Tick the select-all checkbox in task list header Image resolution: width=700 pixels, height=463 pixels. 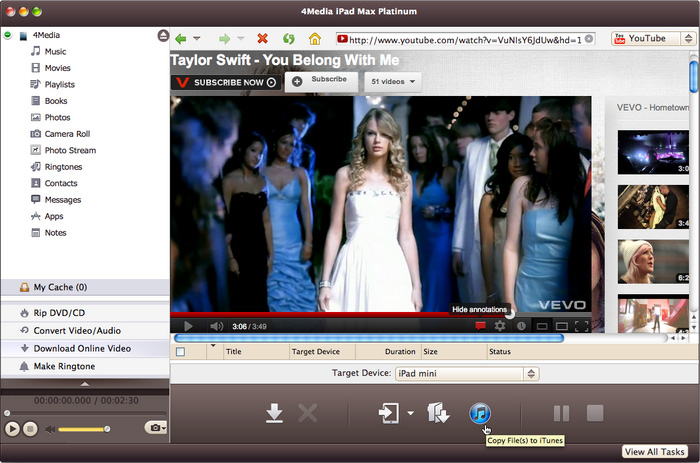[181, 352]
